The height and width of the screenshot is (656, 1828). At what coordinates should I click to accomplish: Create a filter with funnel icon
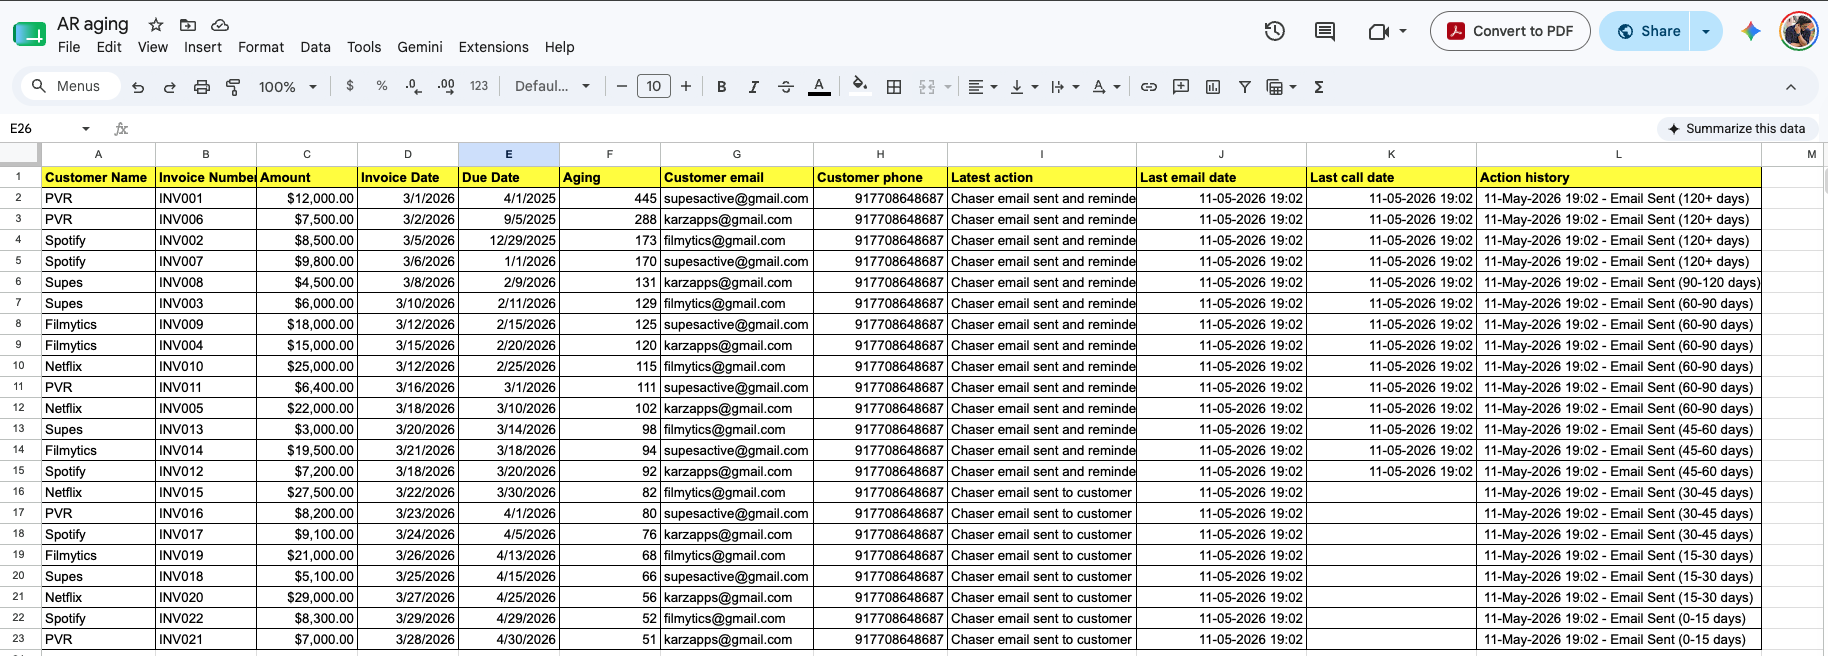pyautogui.click(x=1245, y=87)
